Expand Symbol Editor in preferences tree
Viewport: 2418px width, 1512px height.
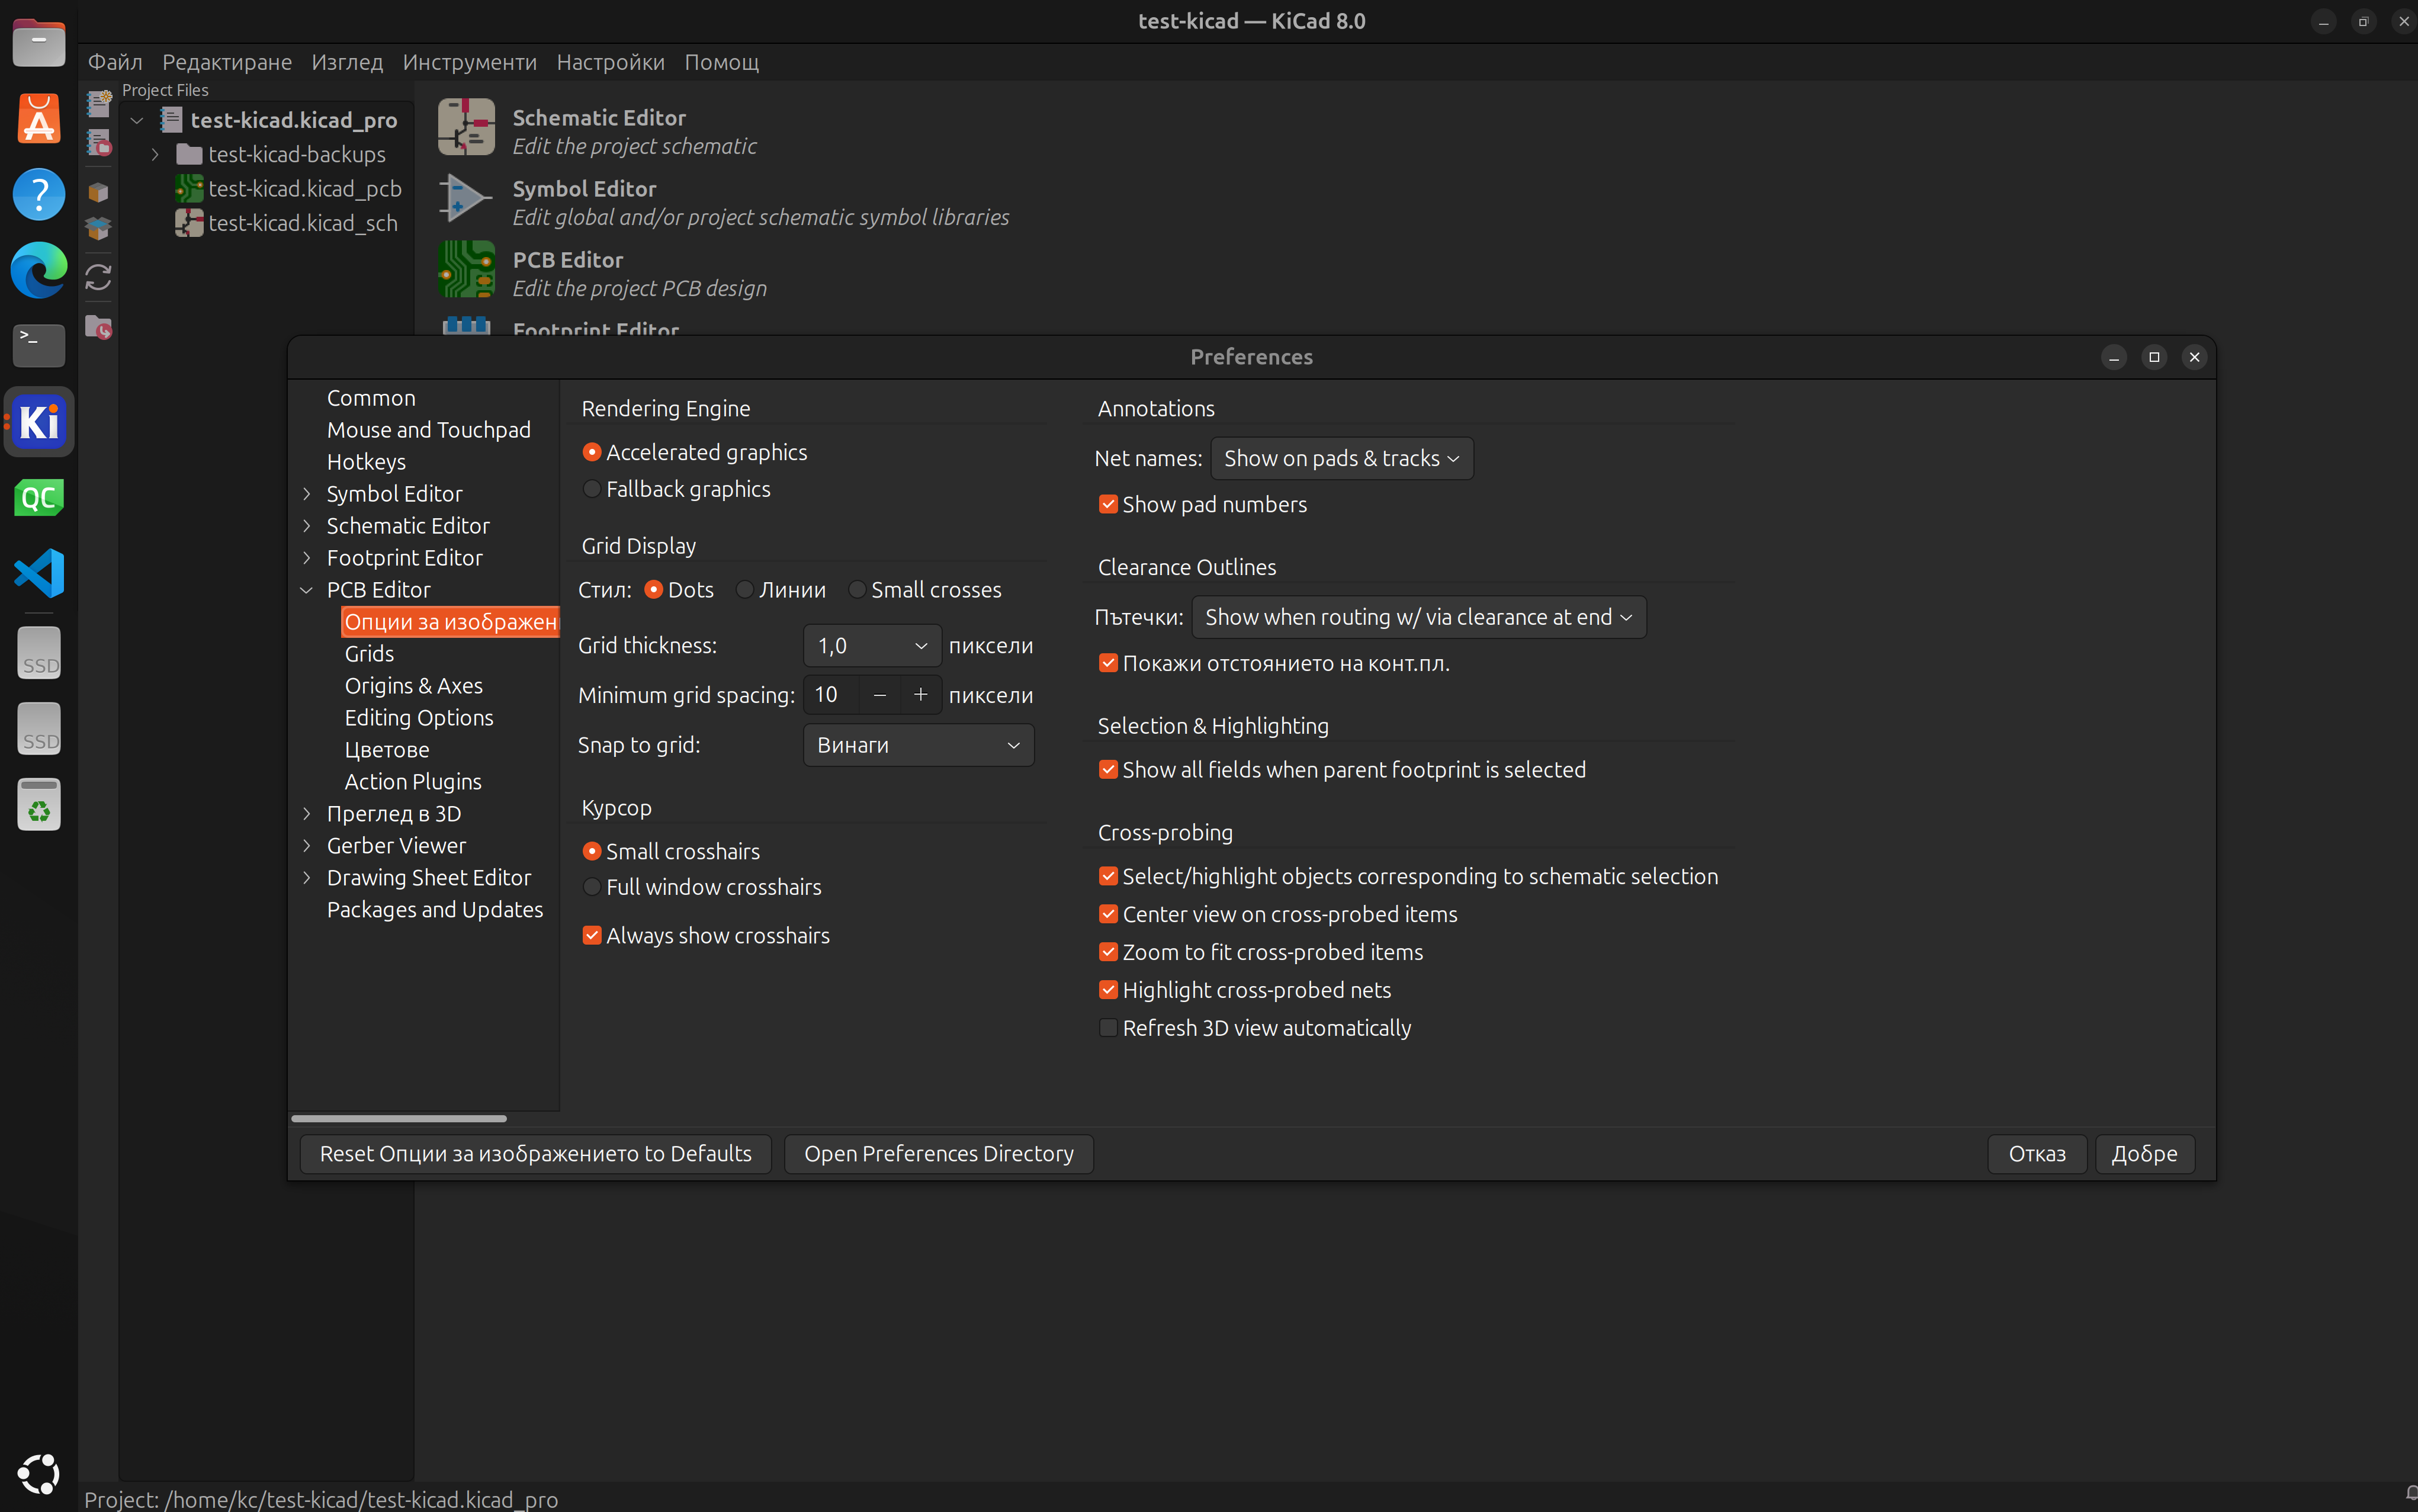pyautogui.click(x=307, y=494)
